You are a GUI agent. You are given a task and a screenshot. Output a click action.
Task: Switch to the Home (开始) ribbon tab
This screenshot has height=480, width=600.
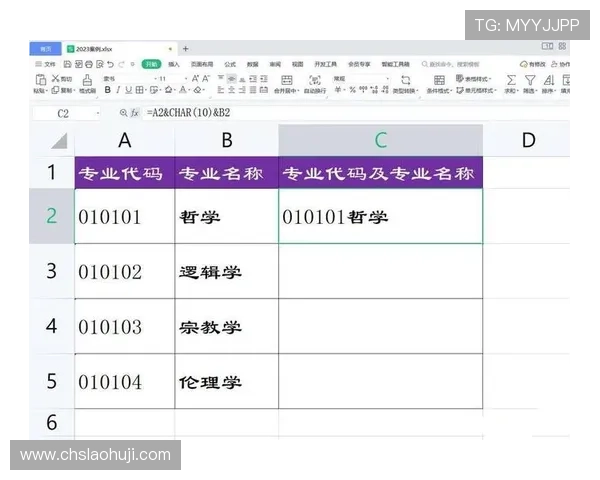152,64
